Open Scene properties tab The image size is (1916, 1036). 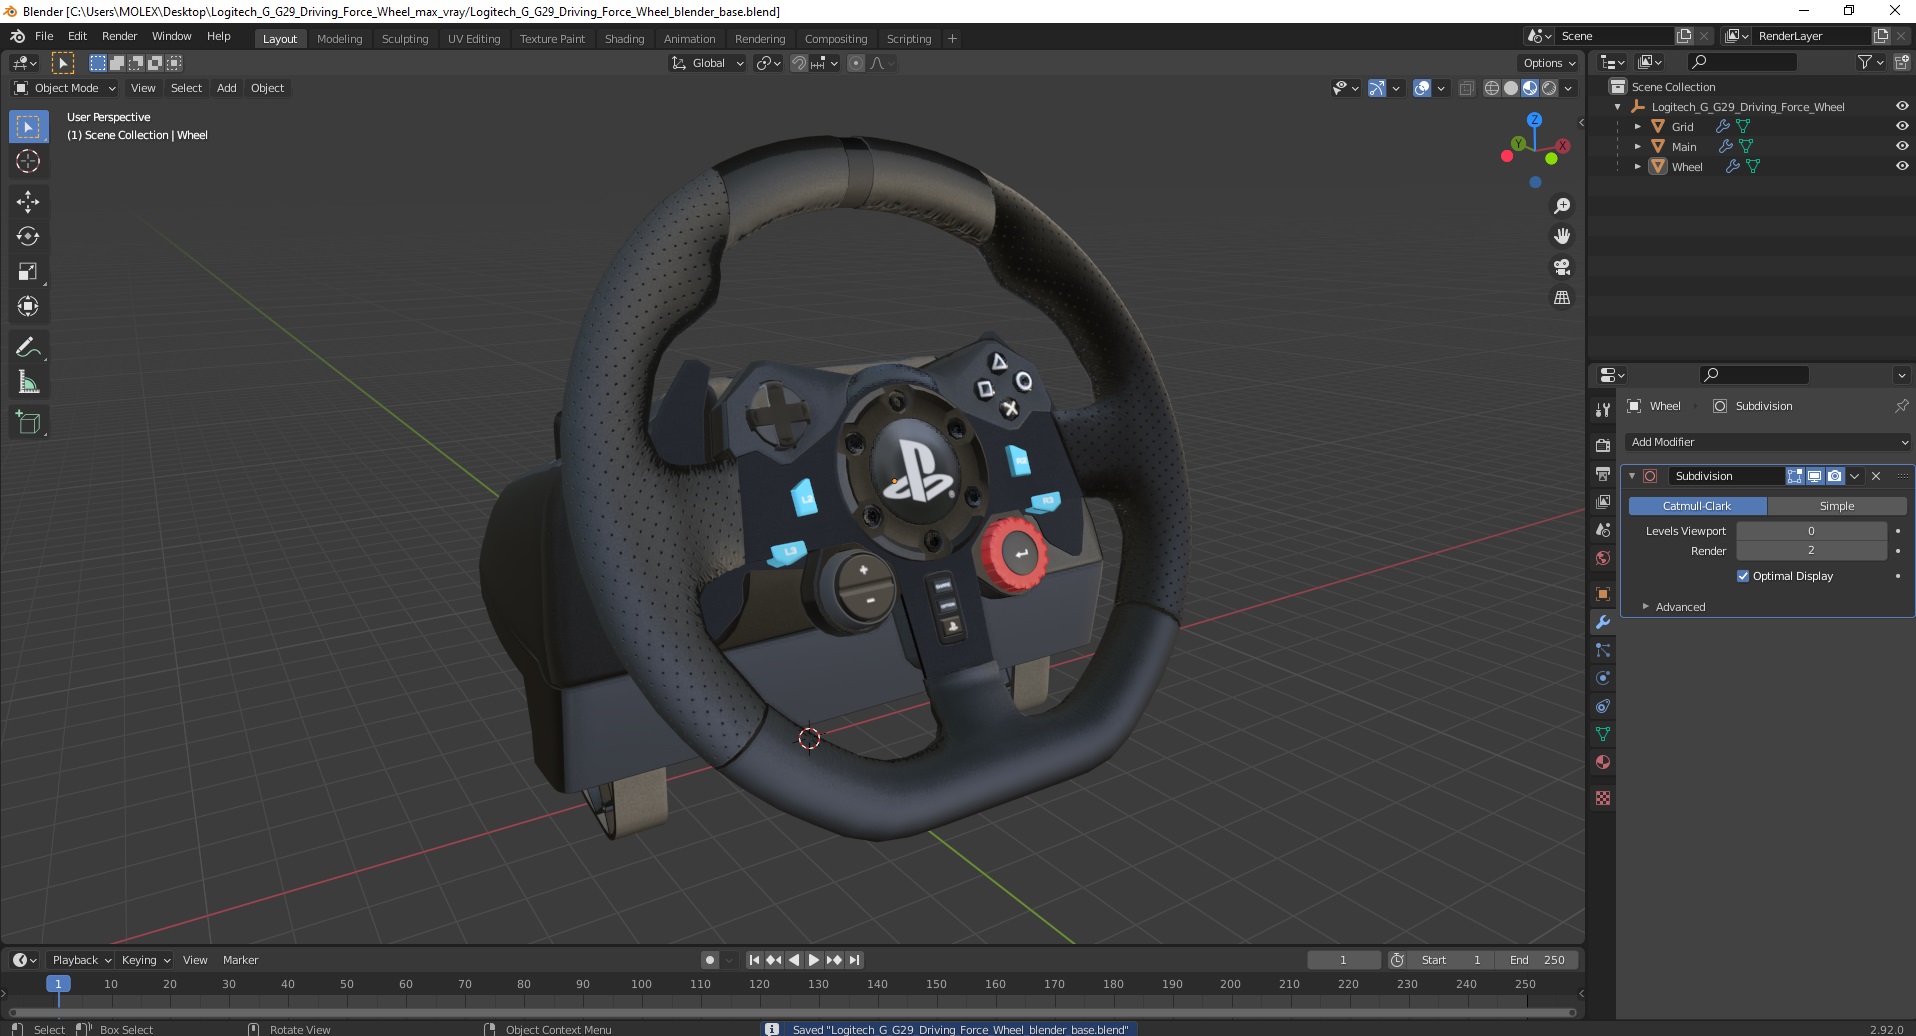1603,530
